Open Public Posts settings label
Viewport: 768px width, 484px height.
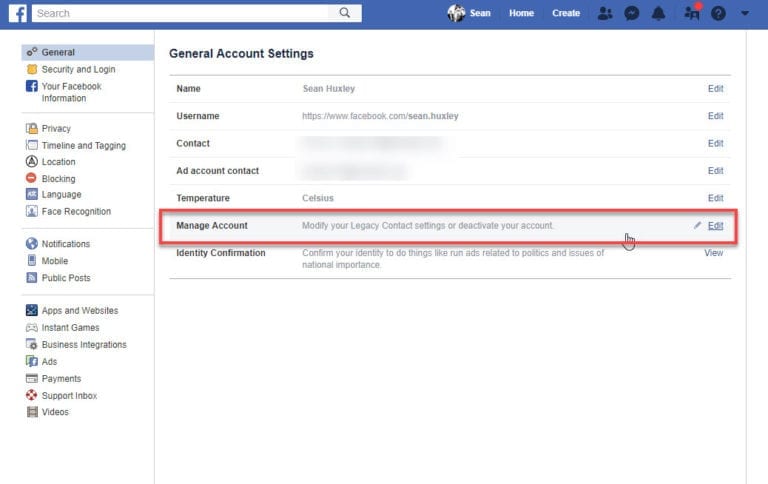66,278
